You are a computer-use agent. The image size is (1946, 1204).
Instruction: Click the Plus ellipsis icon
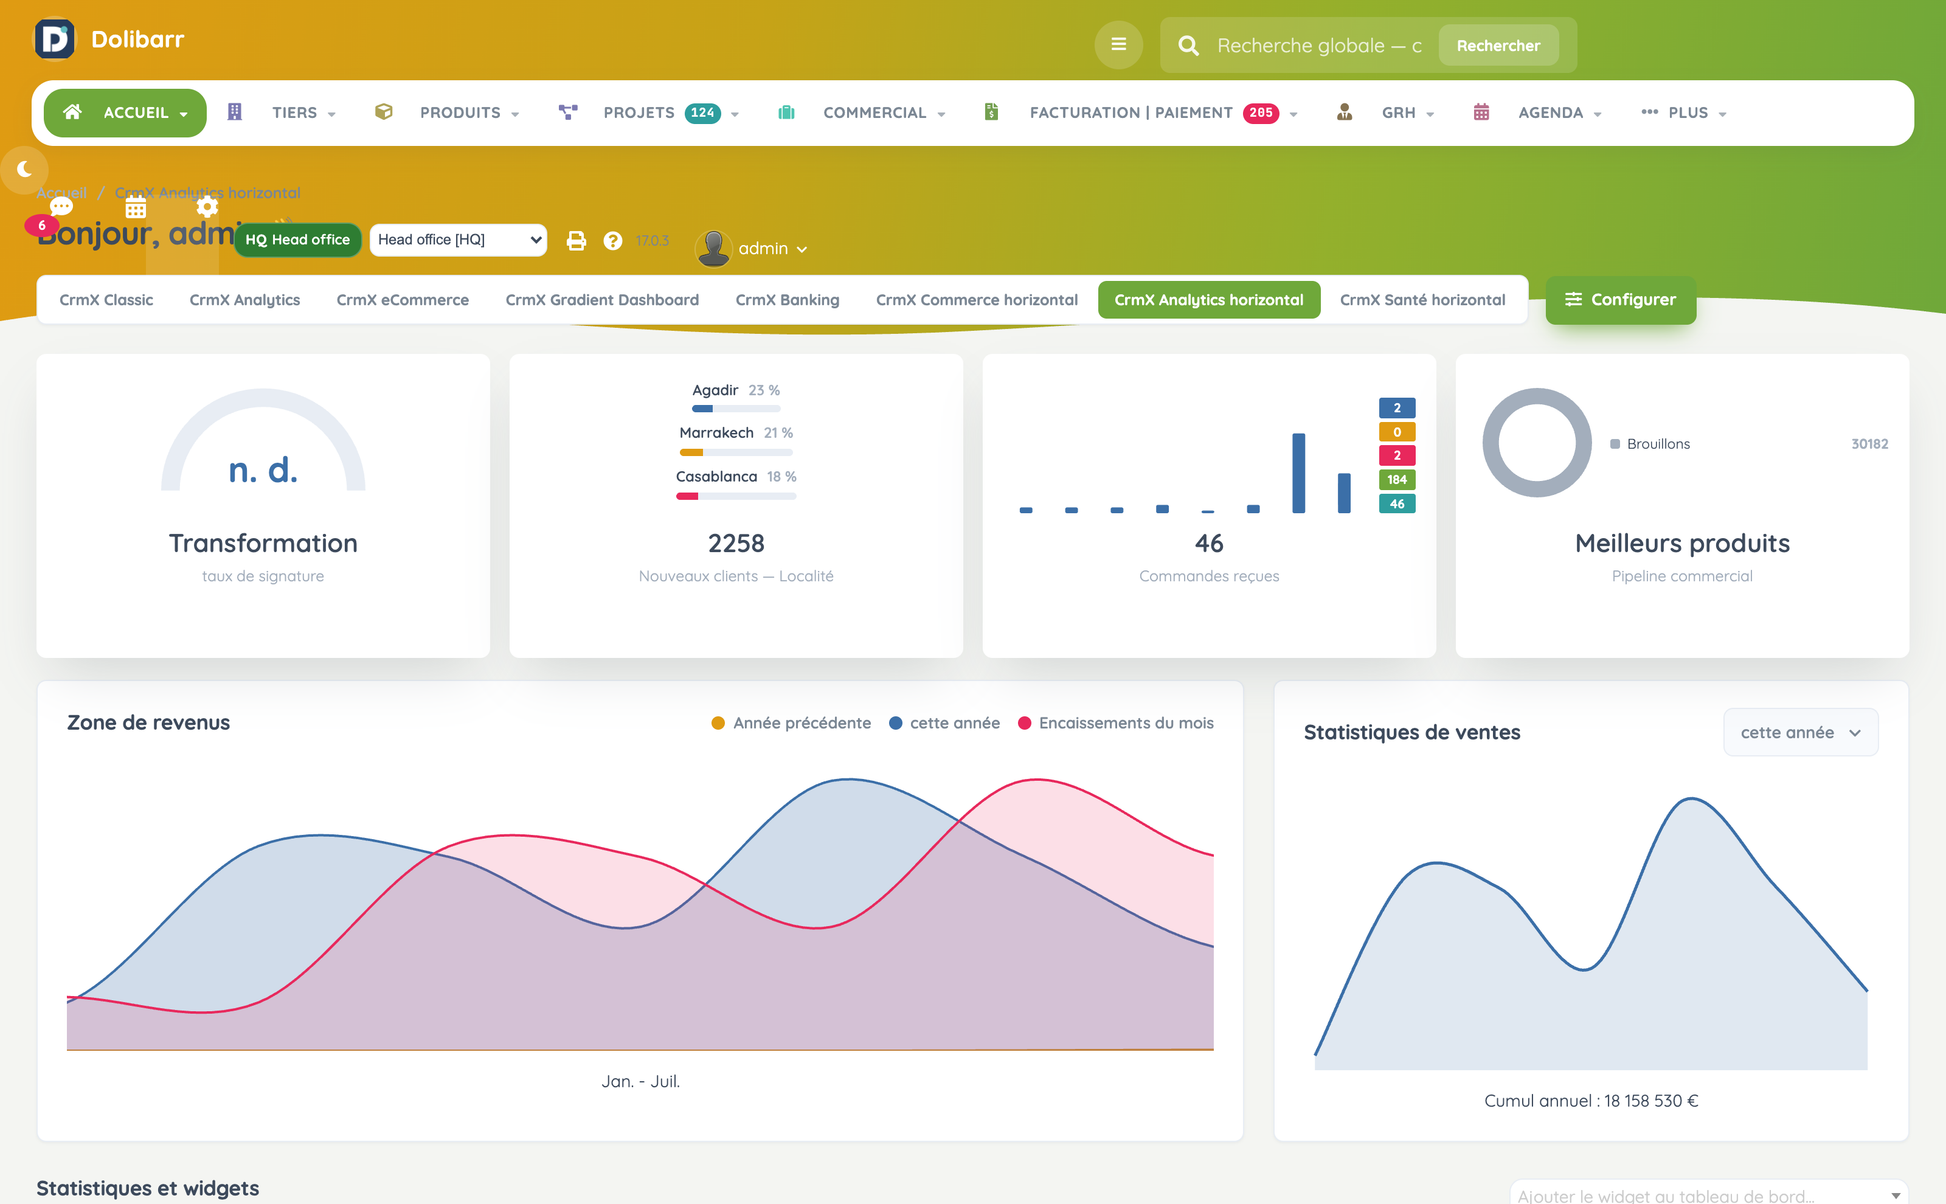(x=1649, y=112)
